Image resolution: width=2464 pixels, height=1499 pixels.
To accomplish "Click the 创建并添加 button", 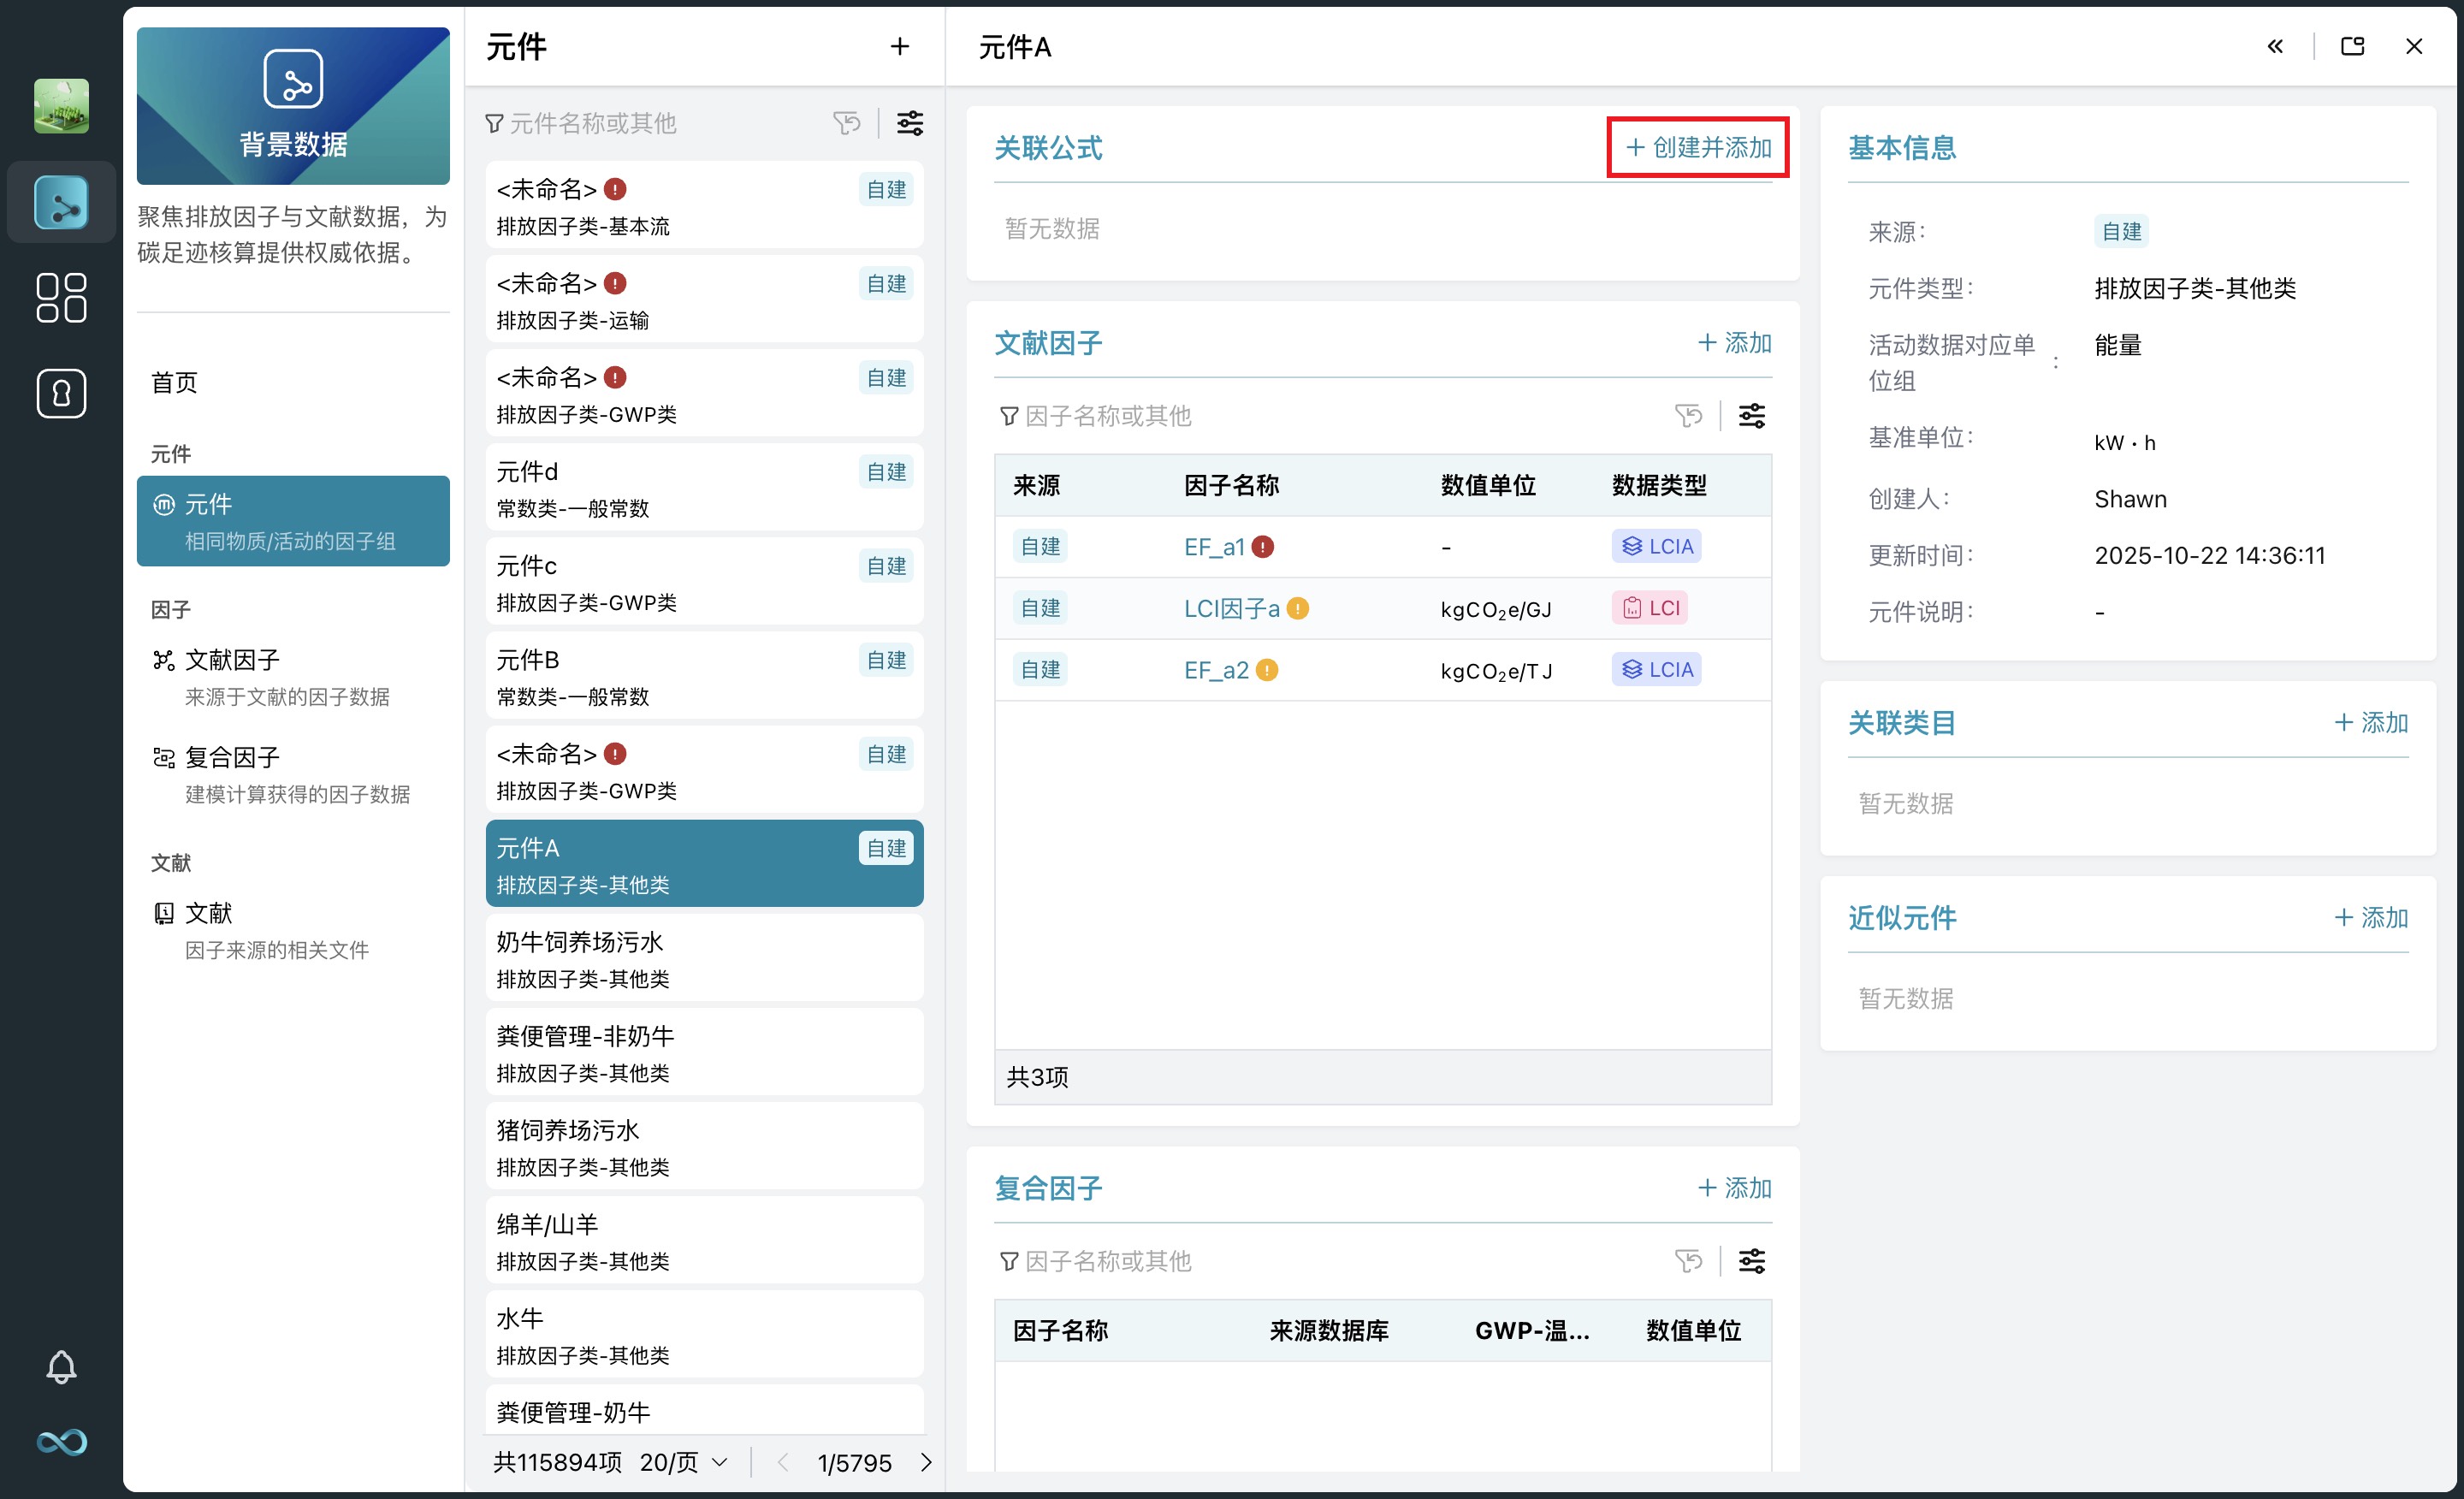I will [x=1697, y=147].
